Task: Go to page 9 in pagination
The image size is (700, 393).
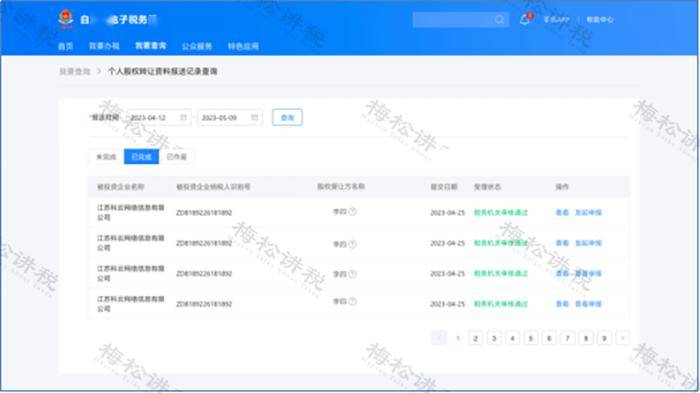Action: pyautogui.click(x=604, y=338)
